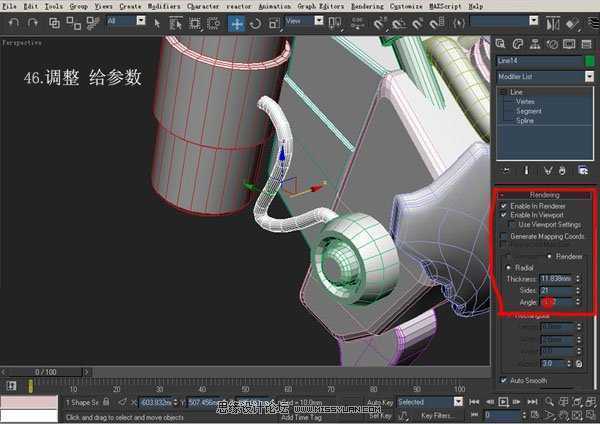Open the MAXScript menu
This screenshot has height=424, width=600.
pos(445,6)
